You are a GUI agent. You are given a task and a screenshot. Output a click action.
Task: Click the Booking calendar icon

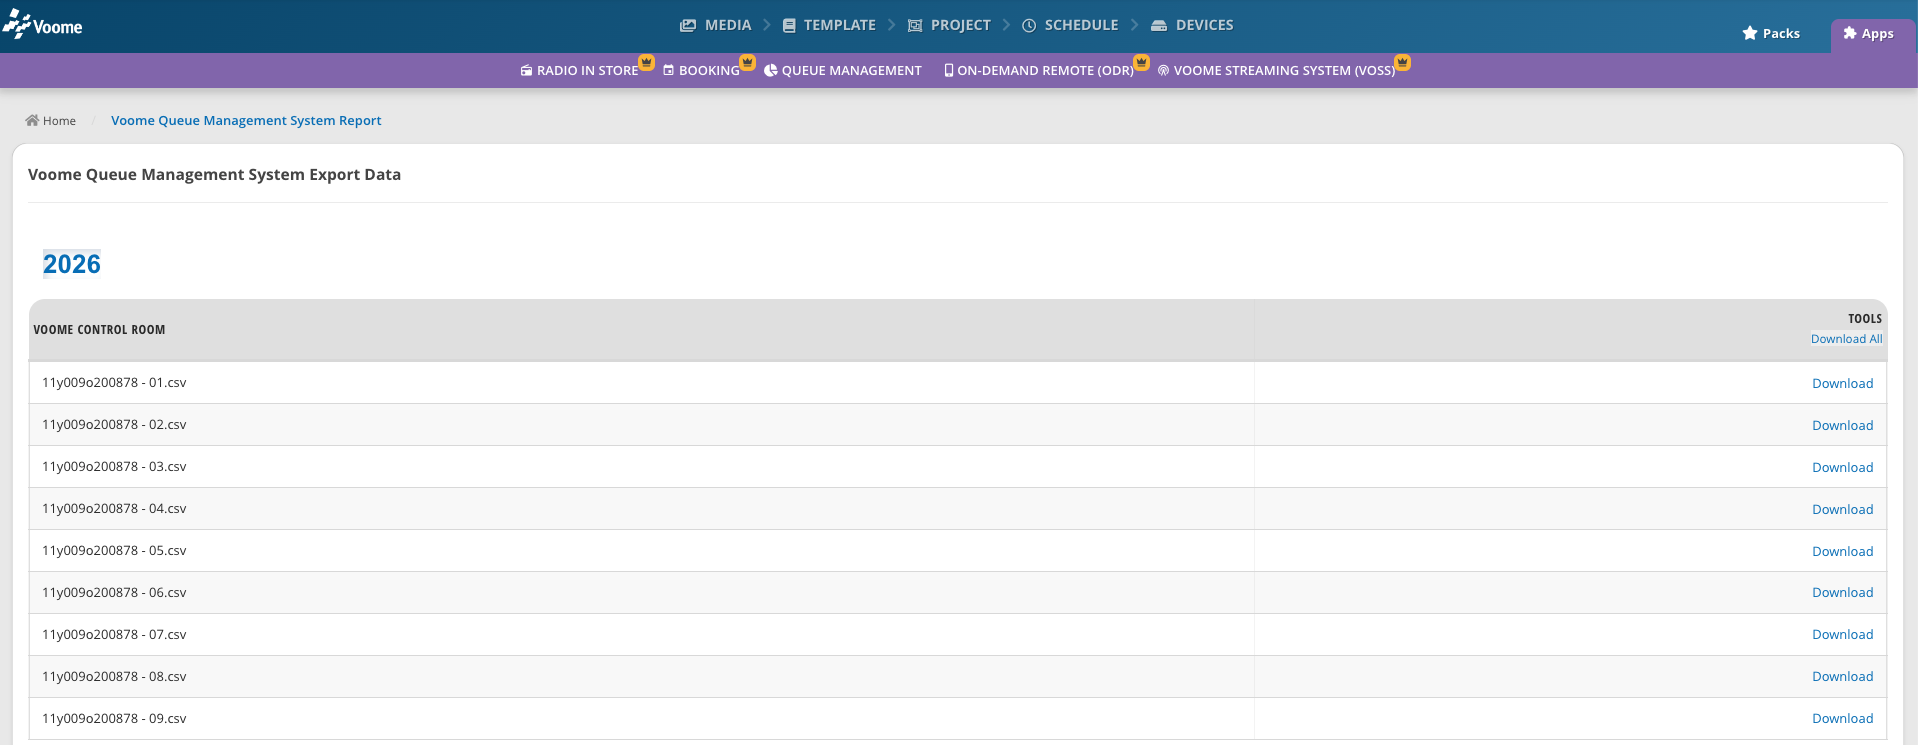(x=669, y=71)
